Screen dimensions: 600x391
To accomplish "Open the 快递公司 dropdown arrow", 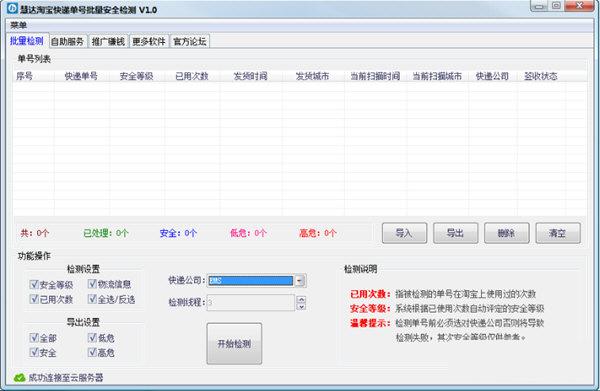I will pos(300,281).
